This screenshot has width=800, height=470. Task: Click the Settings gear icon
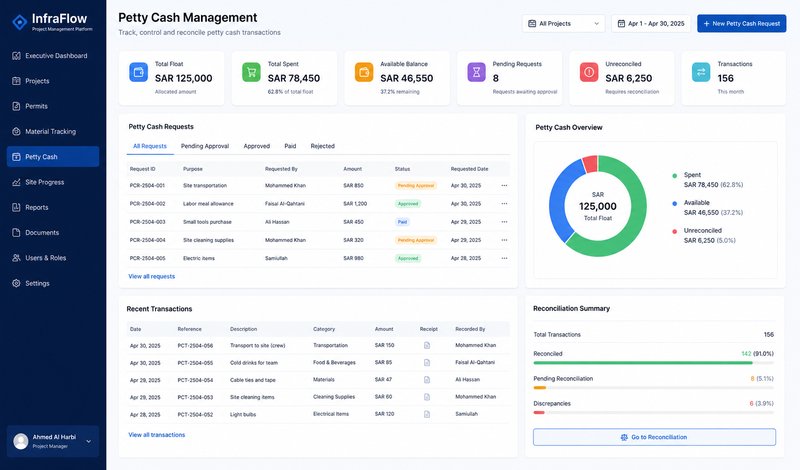16,283
